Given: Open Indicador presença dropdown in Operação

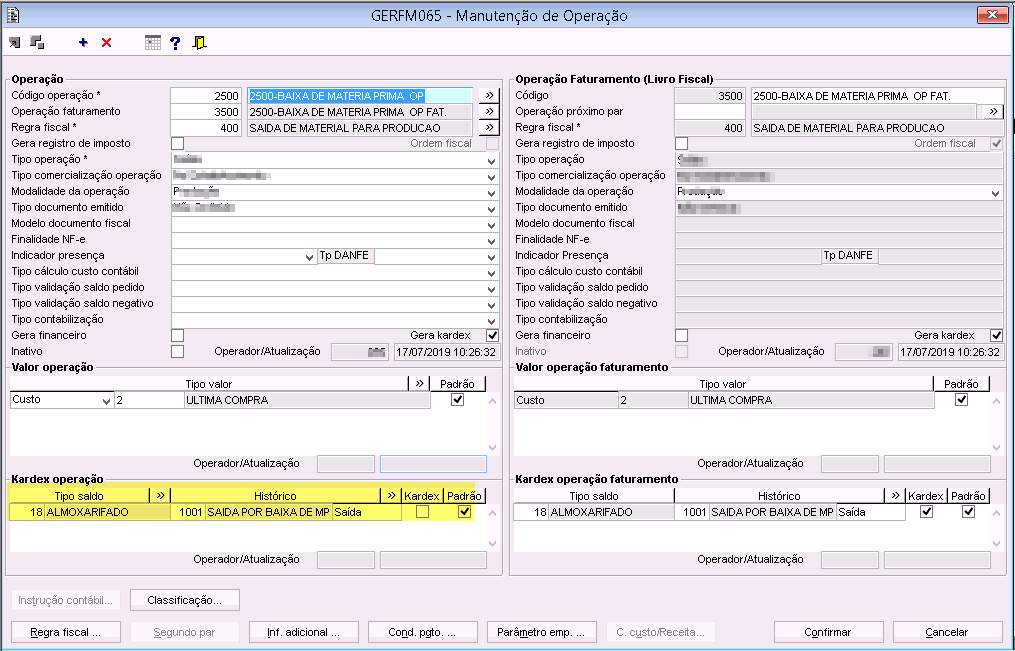Looking at the screenshot, I should (309, 257).
